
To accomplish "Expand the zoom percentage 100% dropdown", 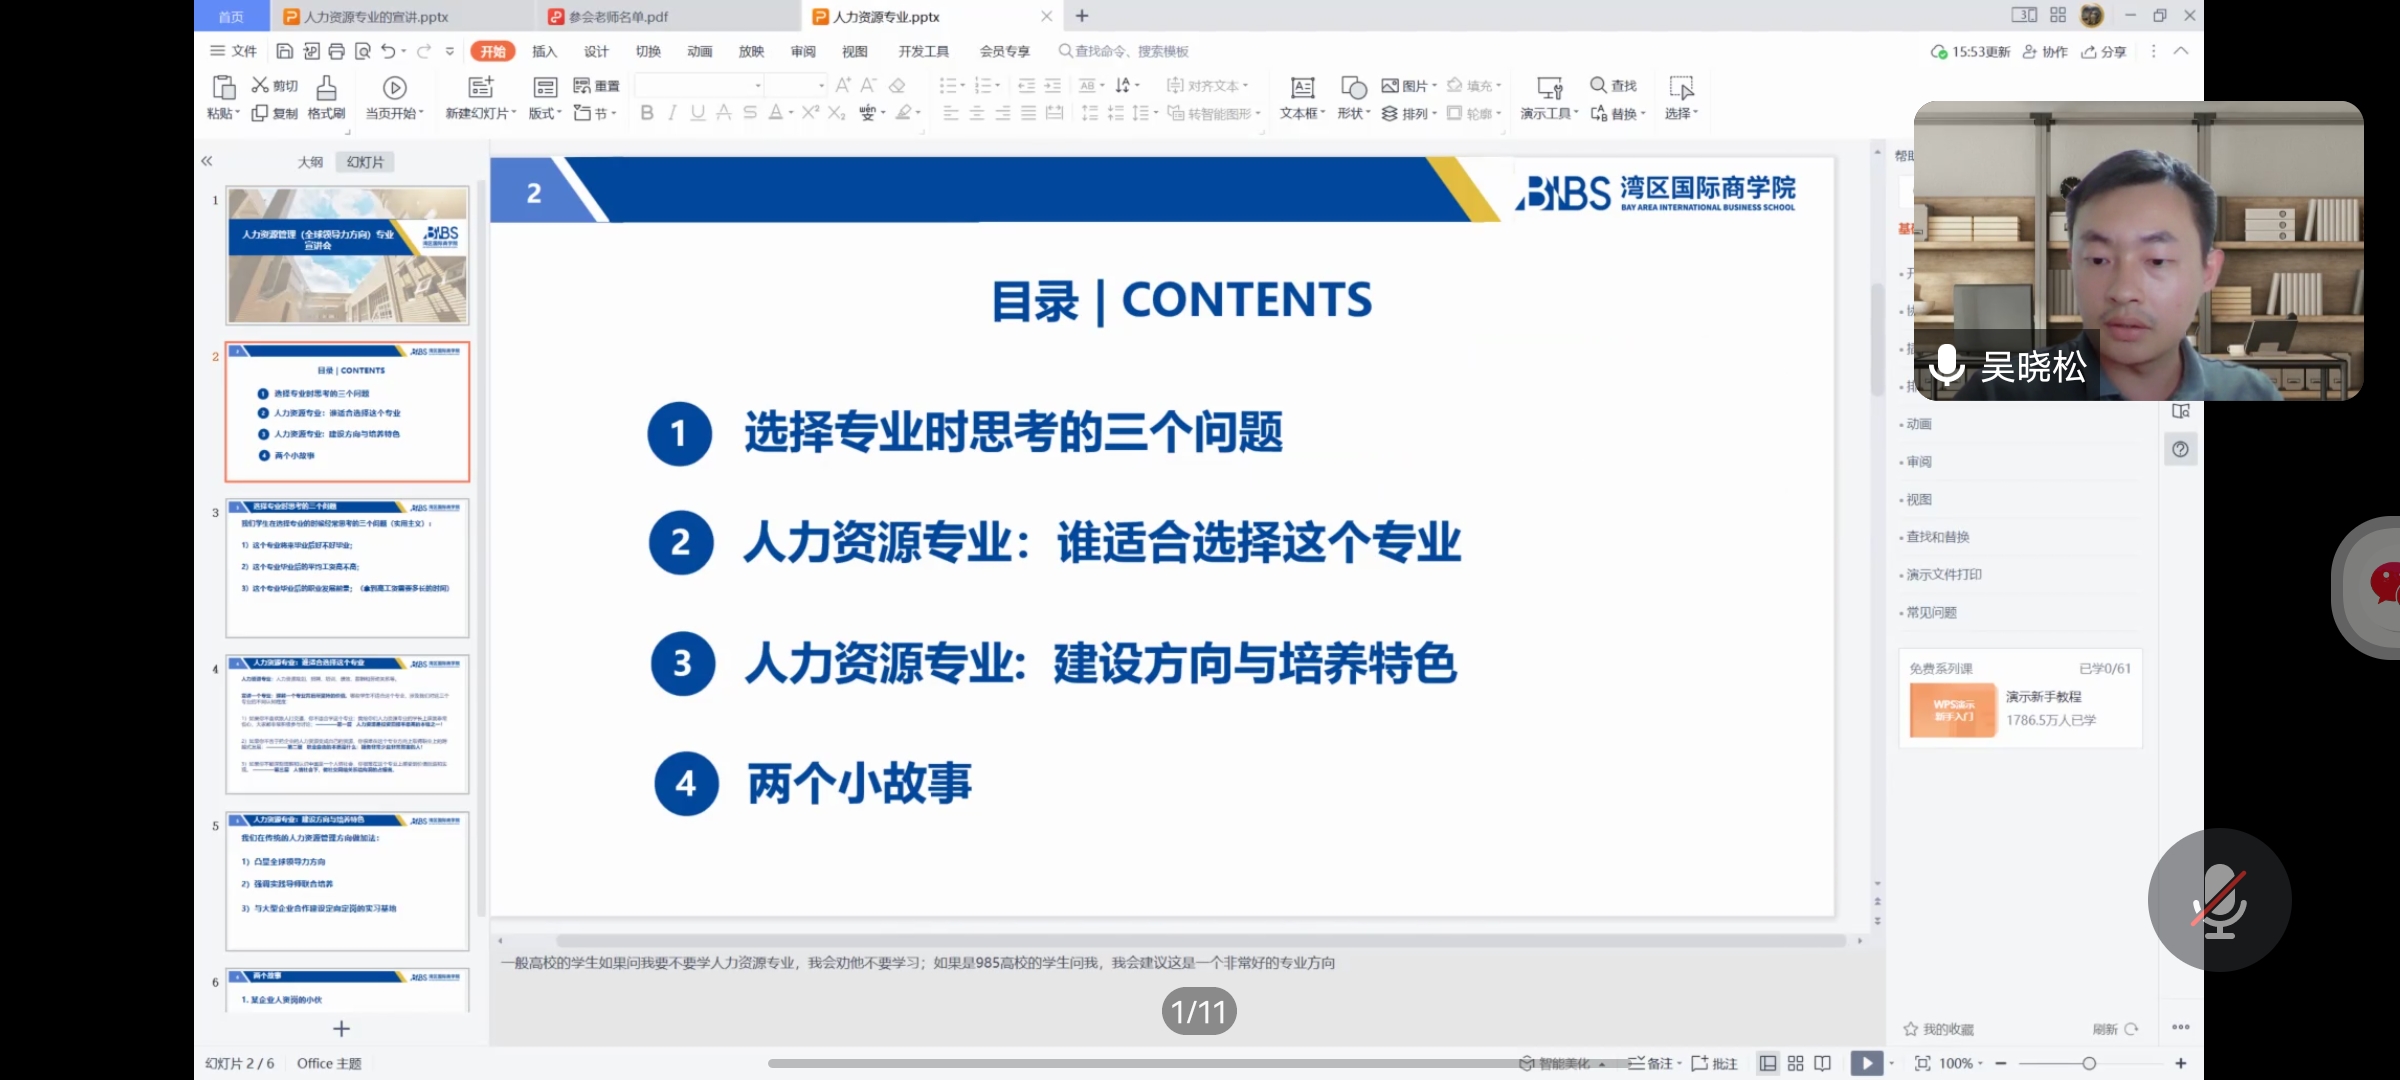I will pos(1962,1063).
